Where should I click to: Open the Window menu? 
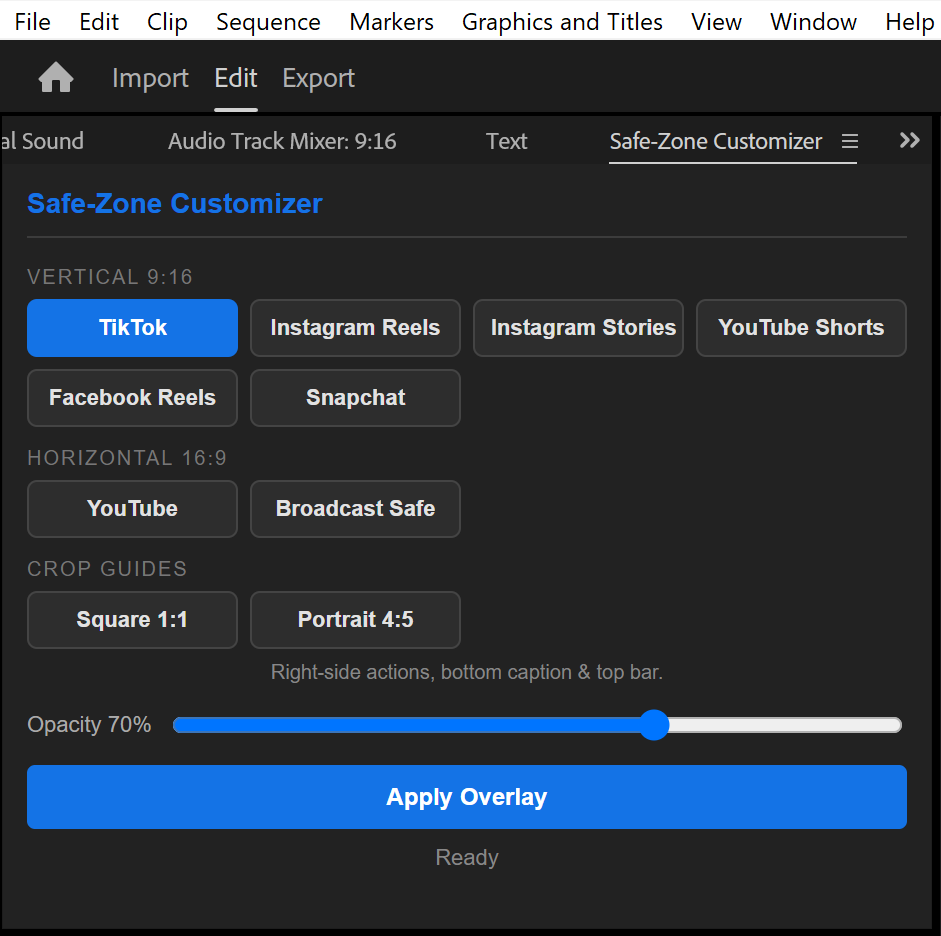[813, 22]
